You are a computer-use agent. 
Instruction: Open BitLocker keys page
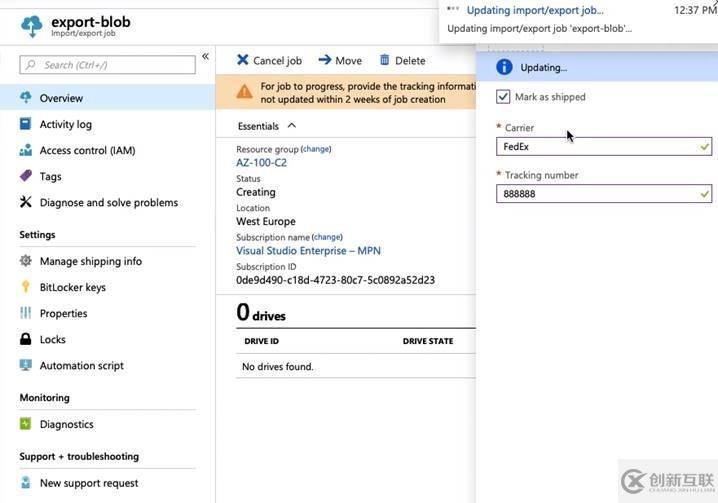click(x=73, y=287)
